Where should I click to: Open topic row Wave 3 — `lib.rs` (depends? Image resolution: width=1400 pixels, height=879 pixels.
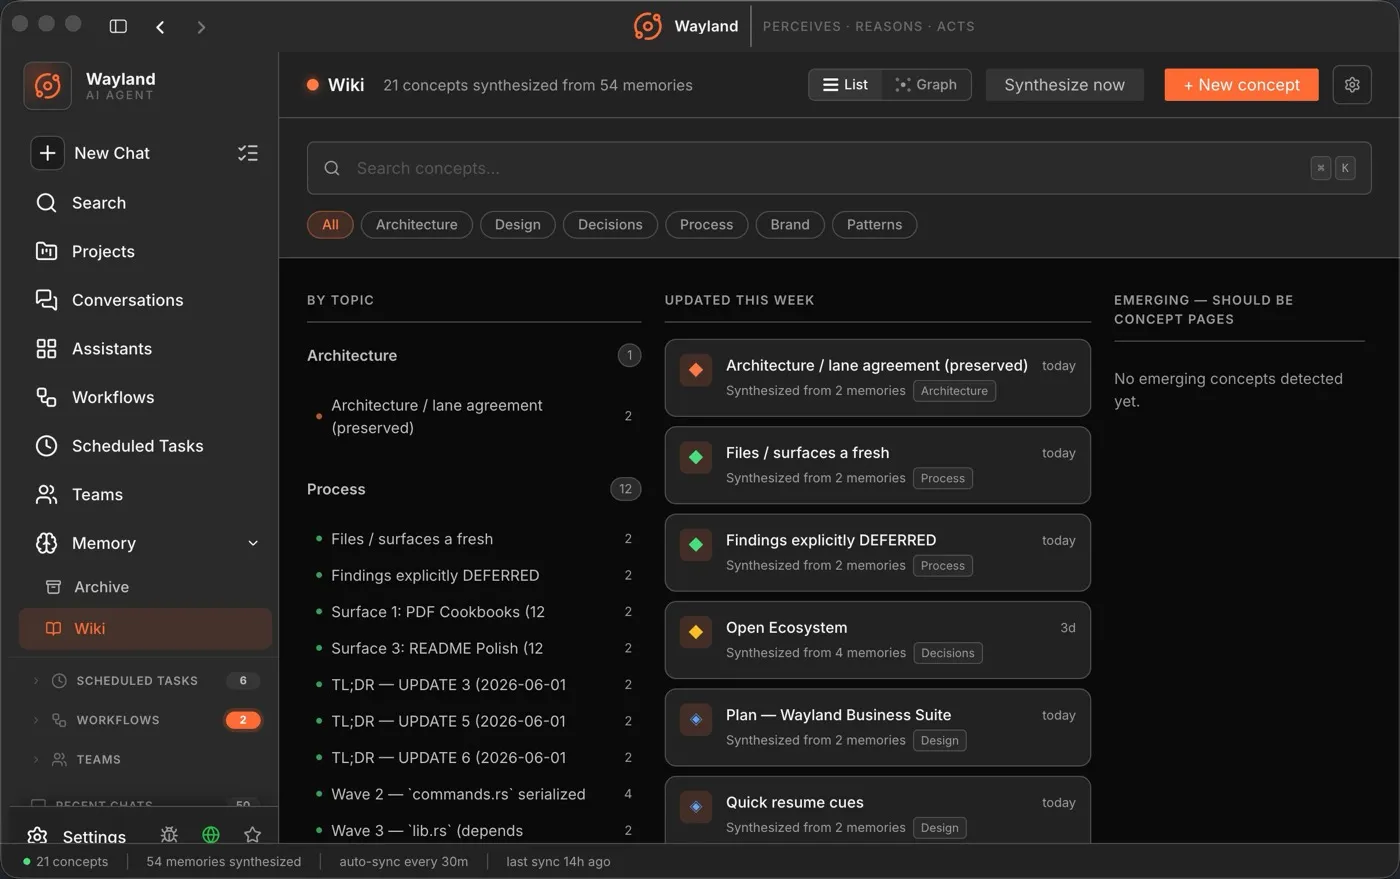(x=474, y=831)
